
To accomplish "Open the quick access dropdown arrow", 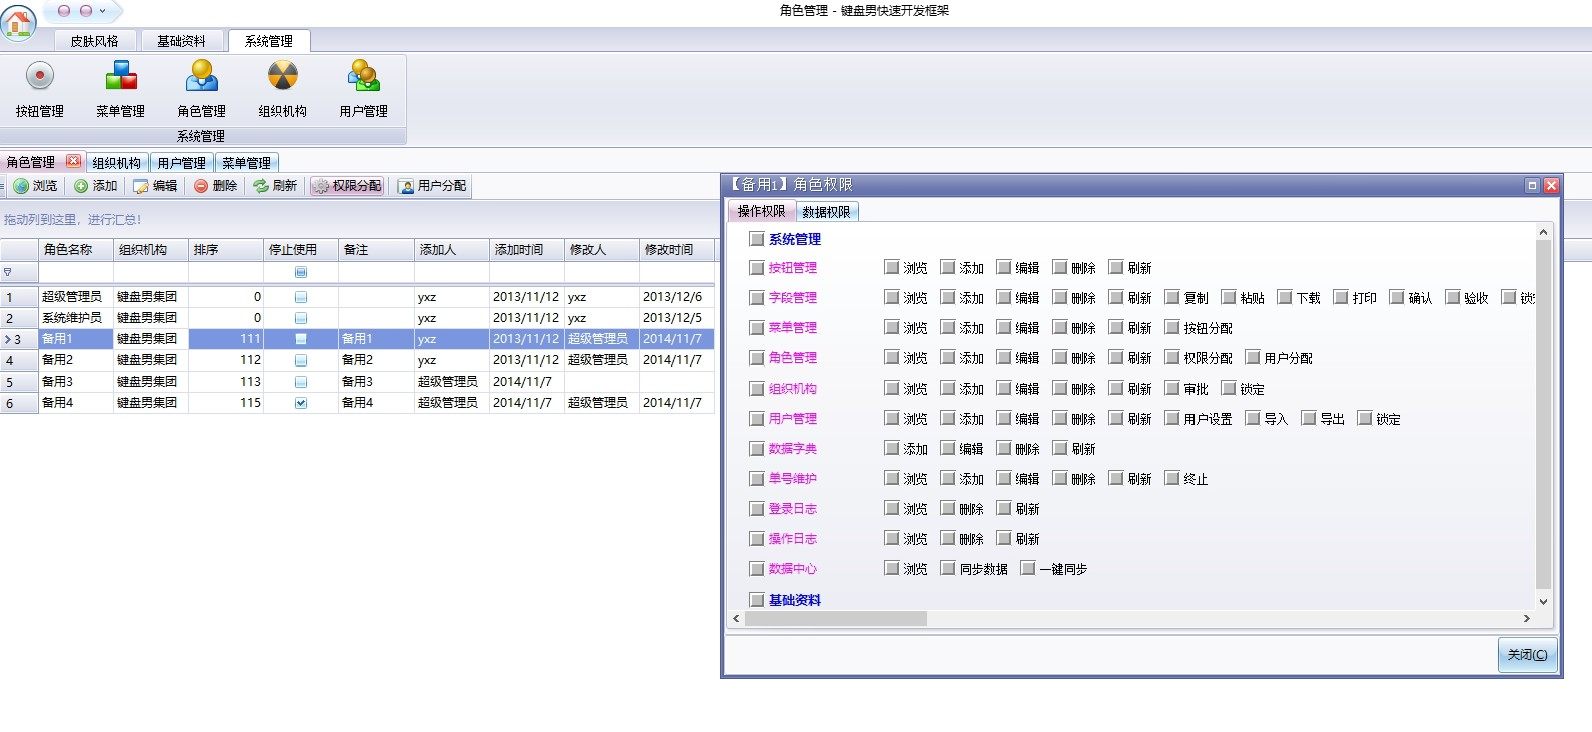I will [102, 11].
